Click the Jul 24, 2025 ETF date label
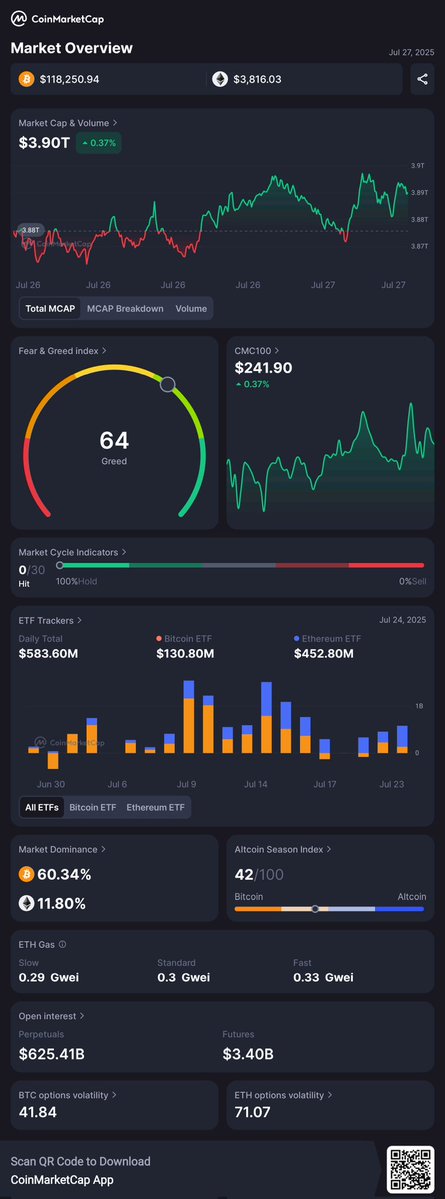The width and height of the screenshot is (445, 1199). 403,620
